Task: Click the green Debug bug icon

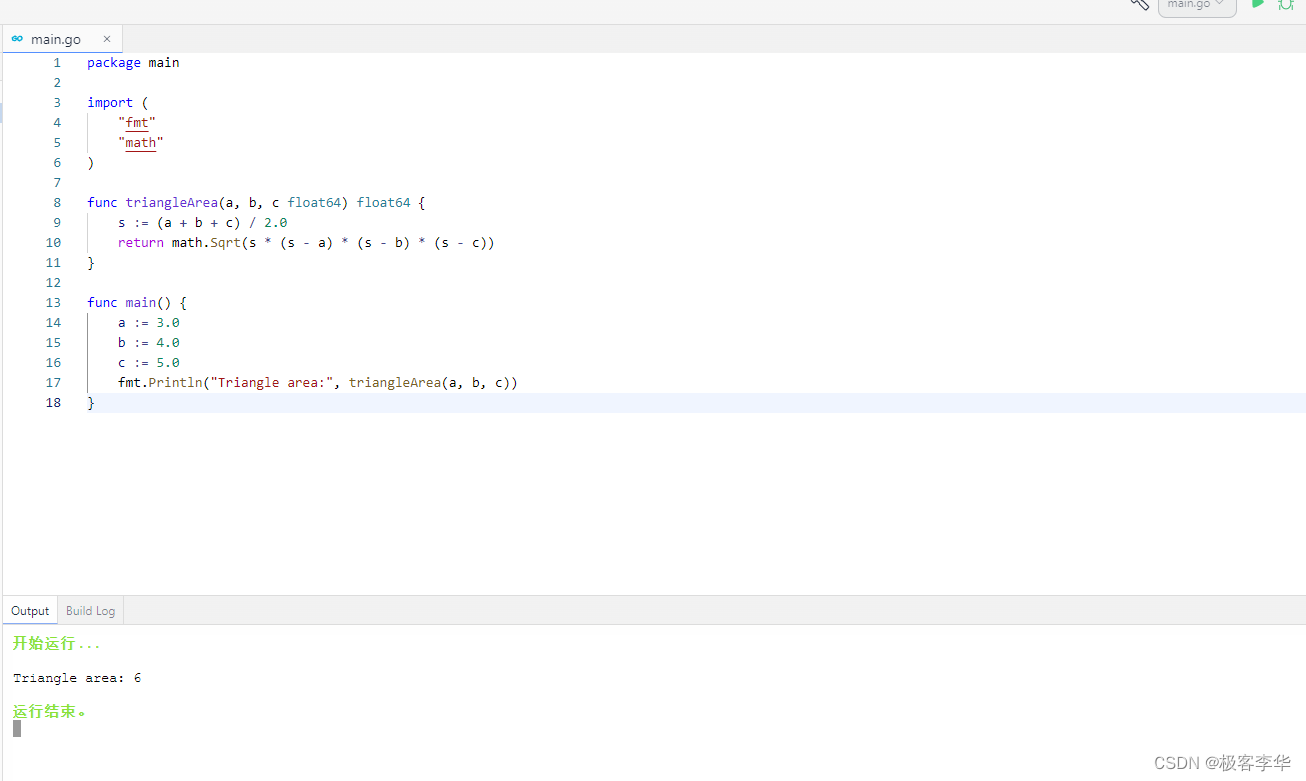Action: 1286,4
